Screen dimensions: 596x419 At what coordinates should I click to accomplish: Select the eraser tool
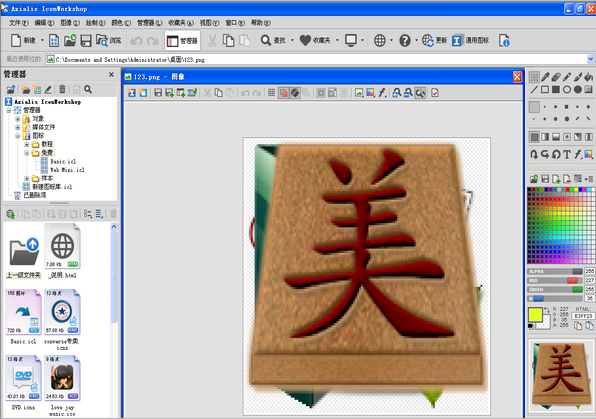(556, 77)
